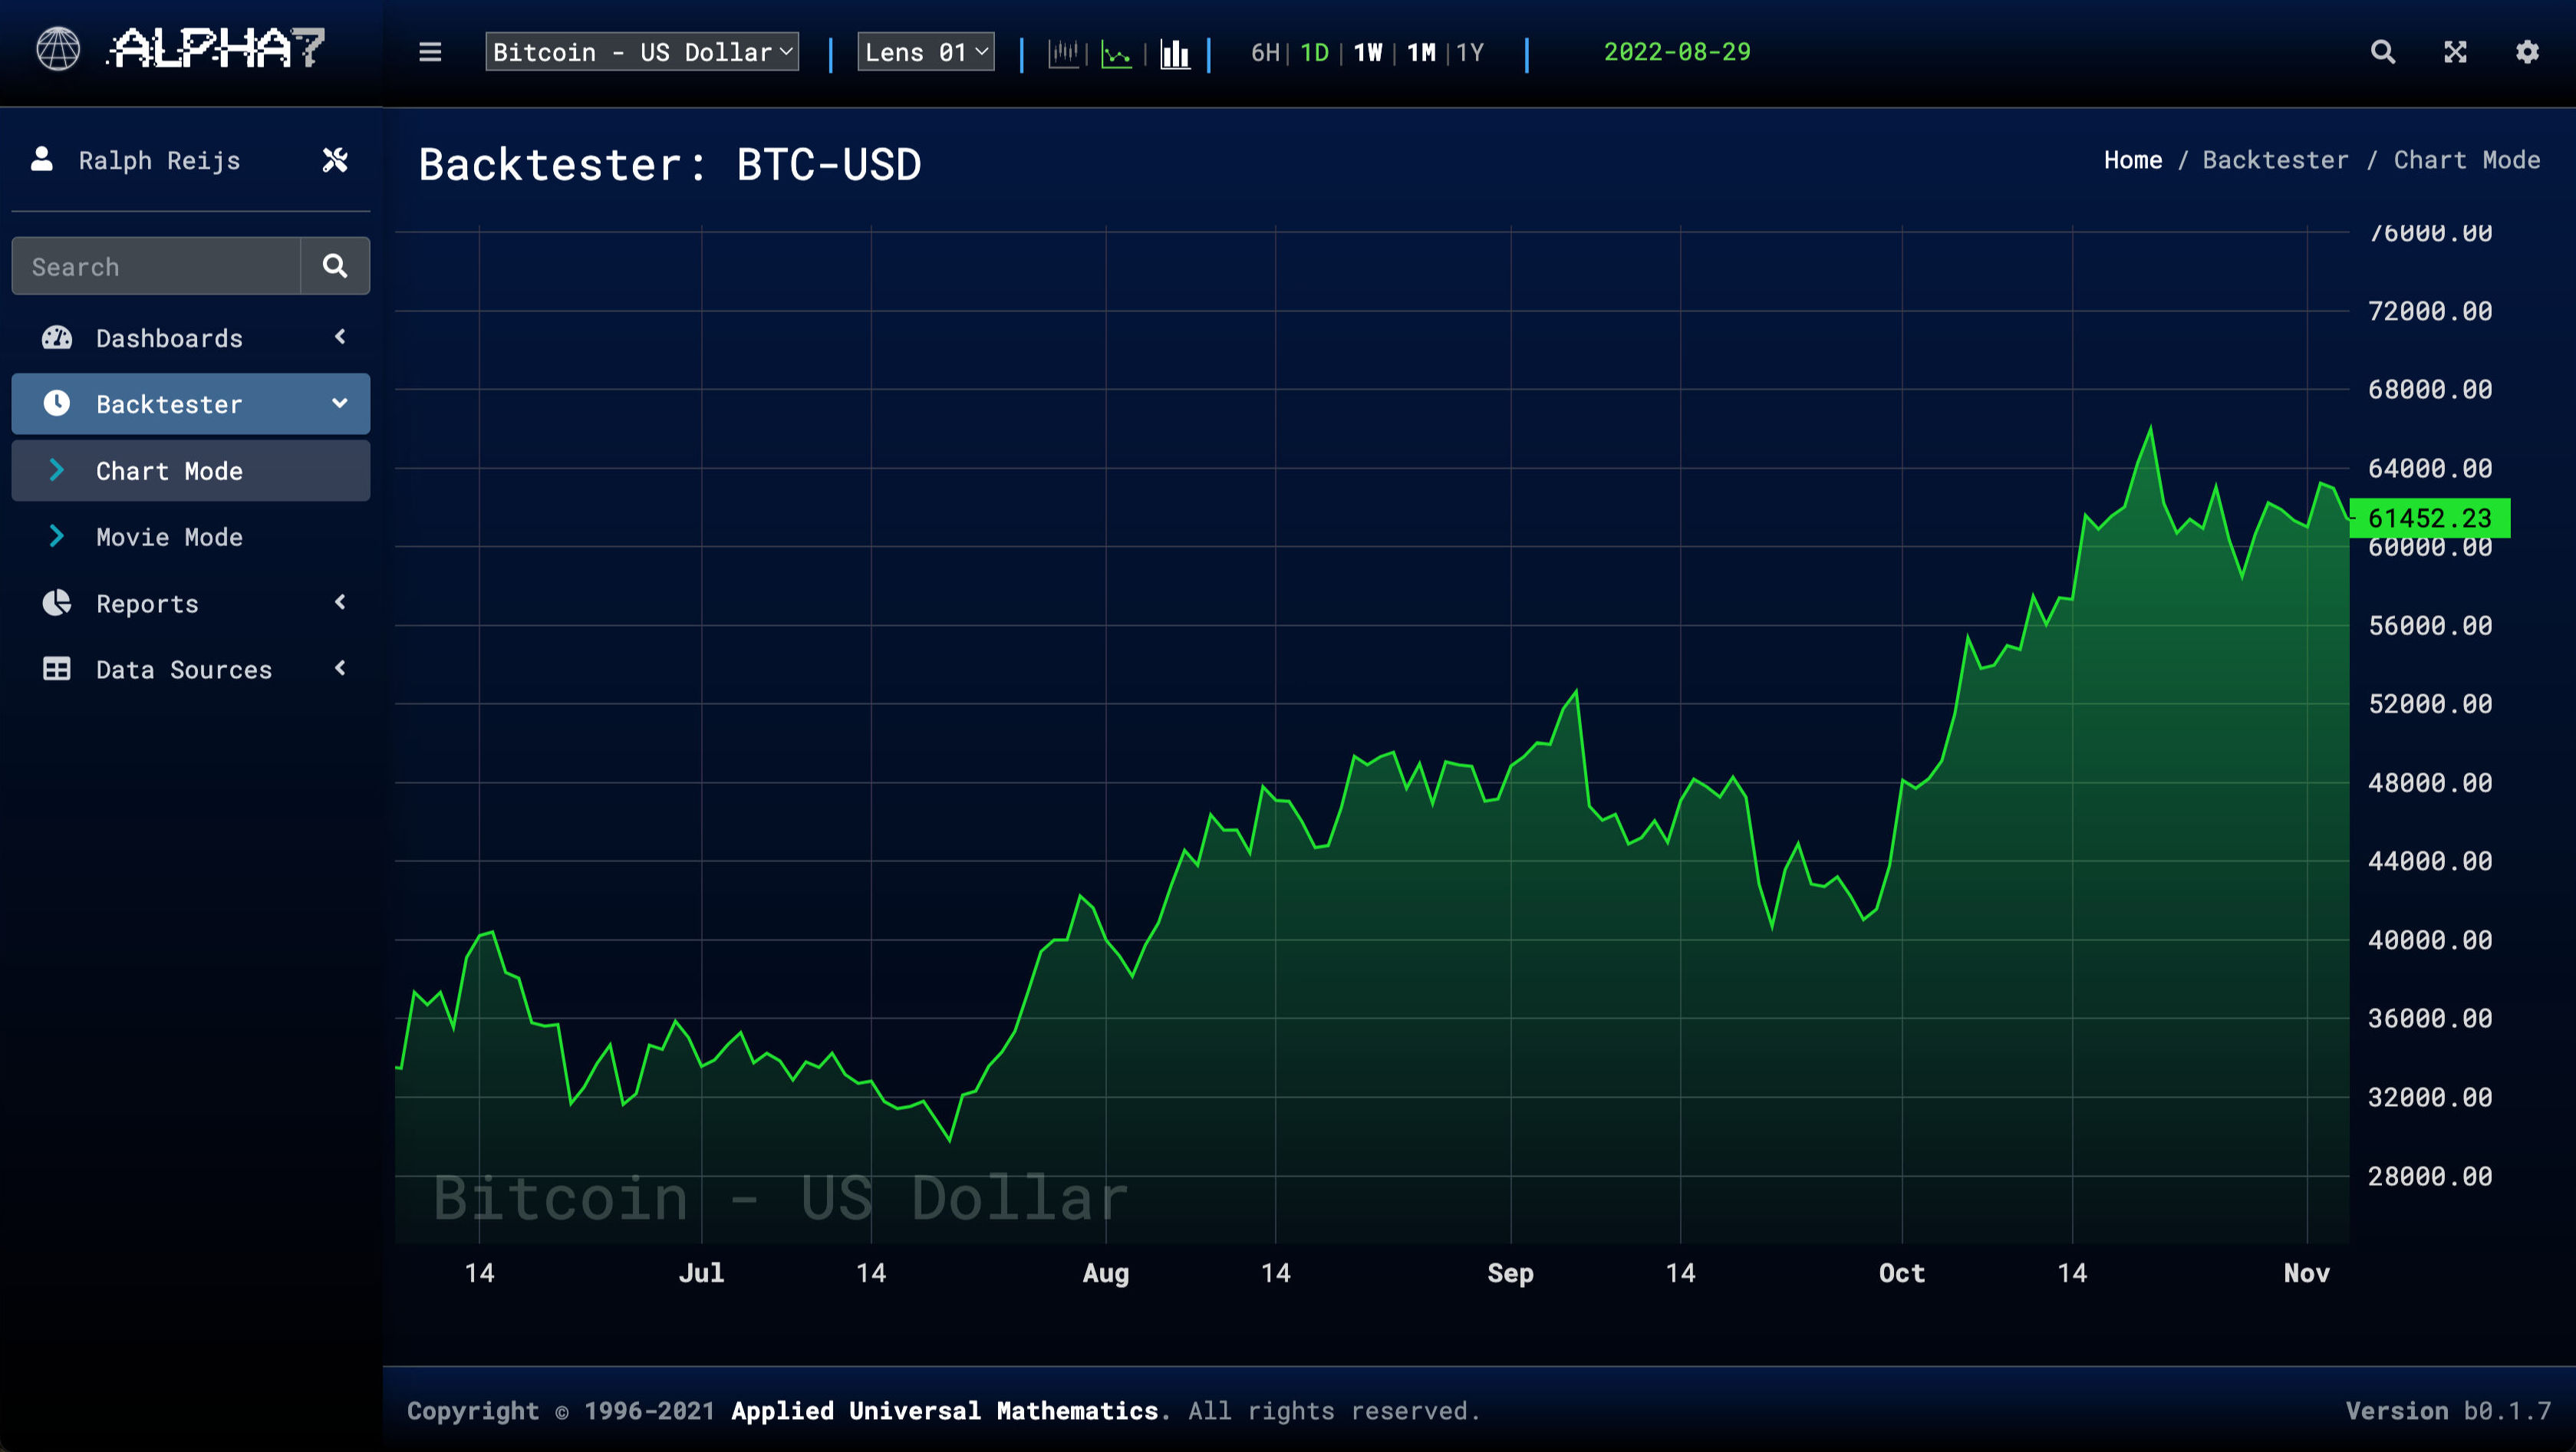
Task: Select the bar chart type icon
Action: 1175,52
